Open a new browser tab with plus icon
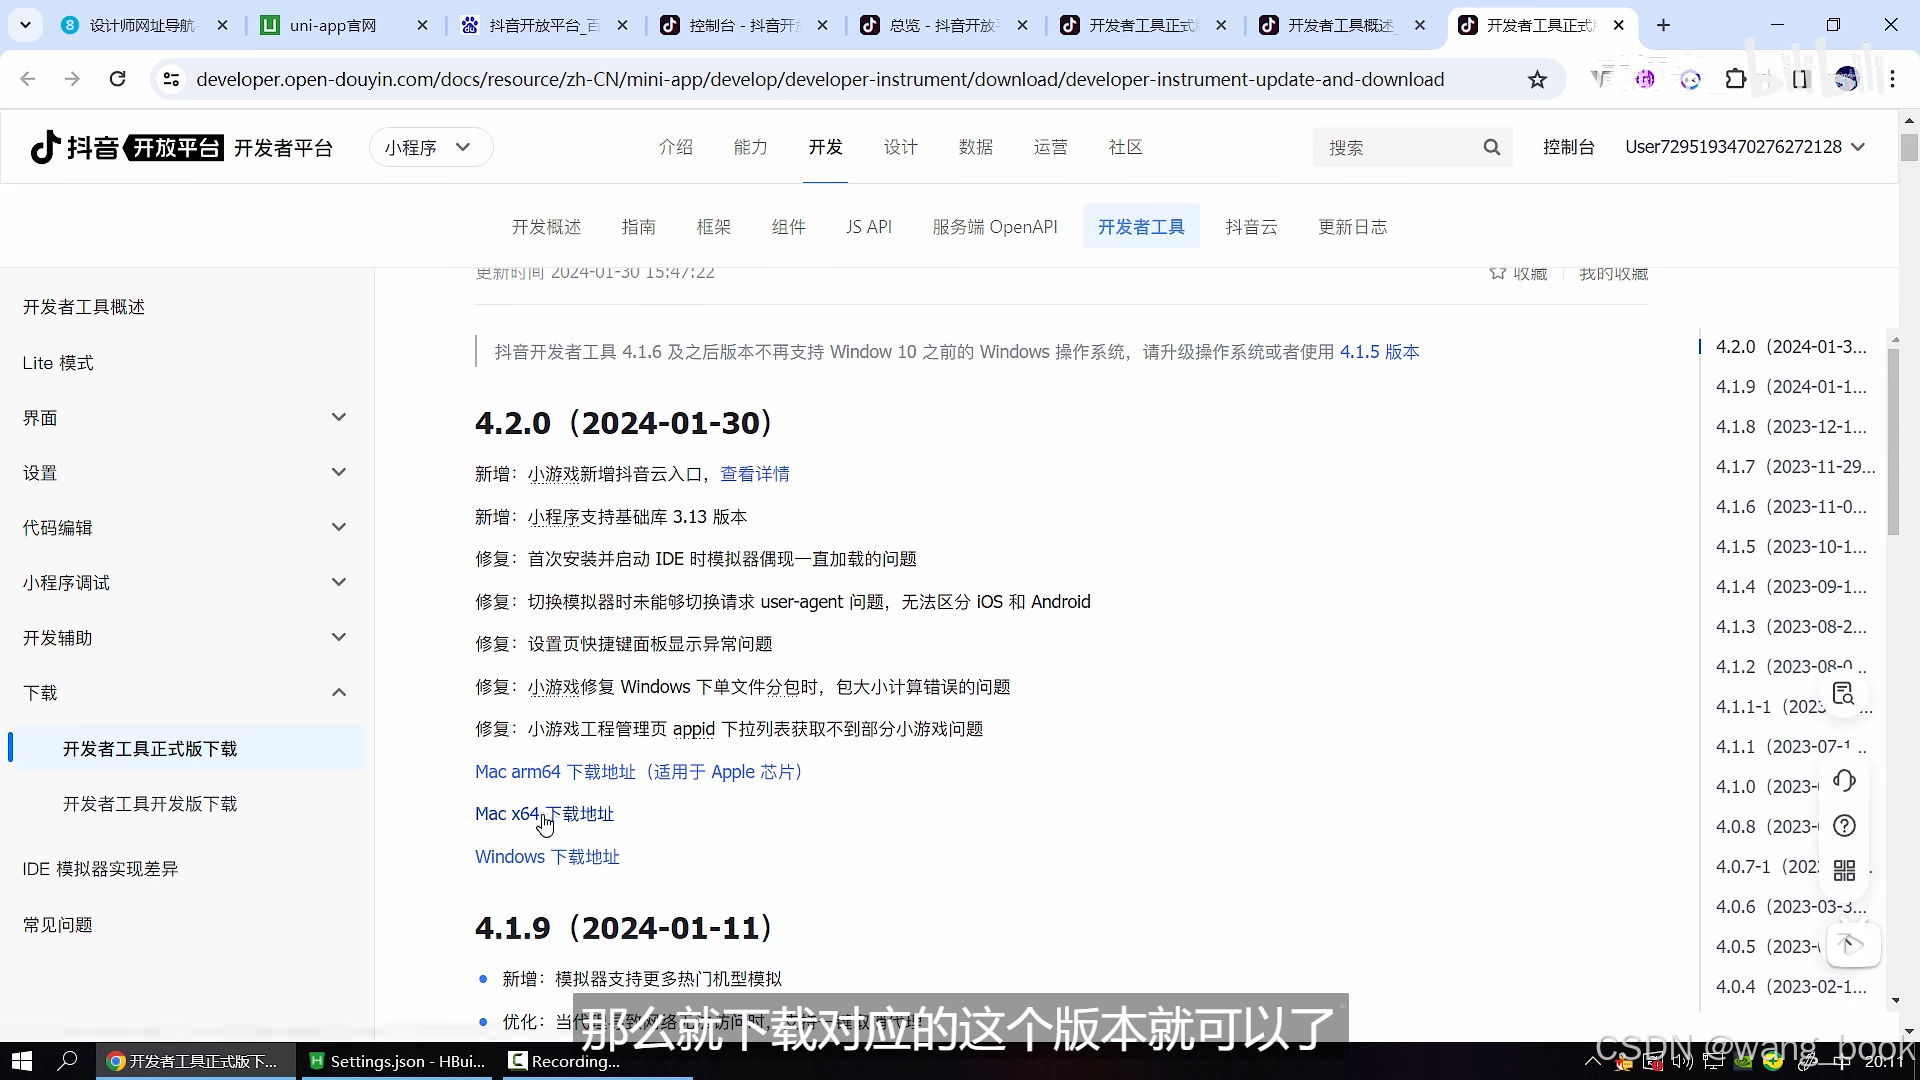This screenshot has height=1080, width=1920. 1663,25
